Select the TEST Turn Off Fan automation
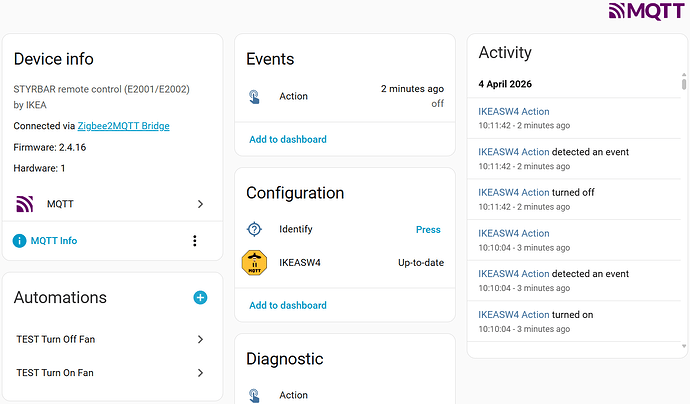Screen dimensions: 690x404 pyautogui.click(x=112, y=339)
